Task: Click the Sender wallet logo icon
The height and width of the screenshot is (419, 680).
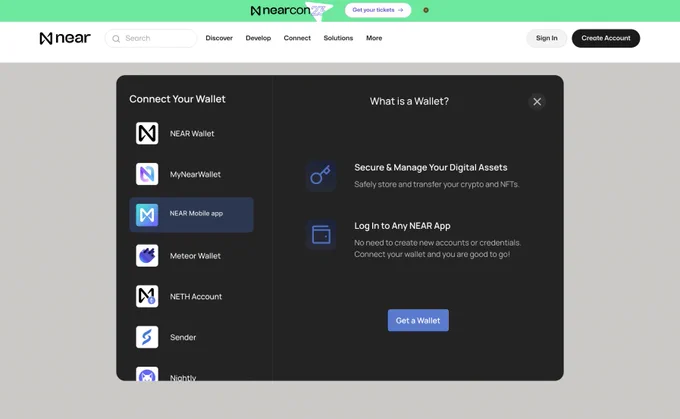Action: pos(147,337)
